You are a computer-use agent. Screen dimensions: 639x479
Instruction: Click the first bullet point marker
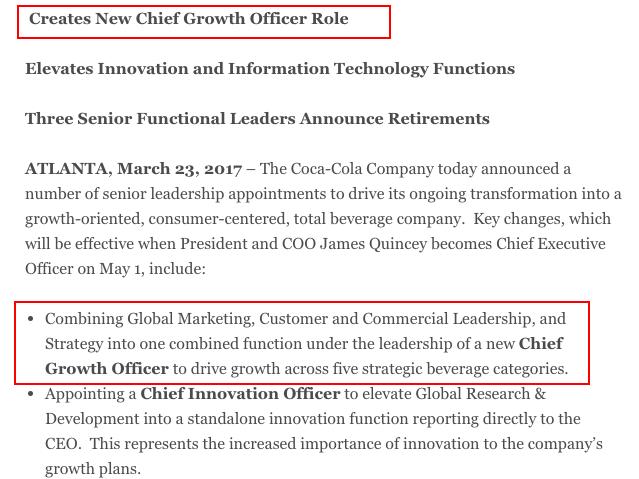click(32, 319)
